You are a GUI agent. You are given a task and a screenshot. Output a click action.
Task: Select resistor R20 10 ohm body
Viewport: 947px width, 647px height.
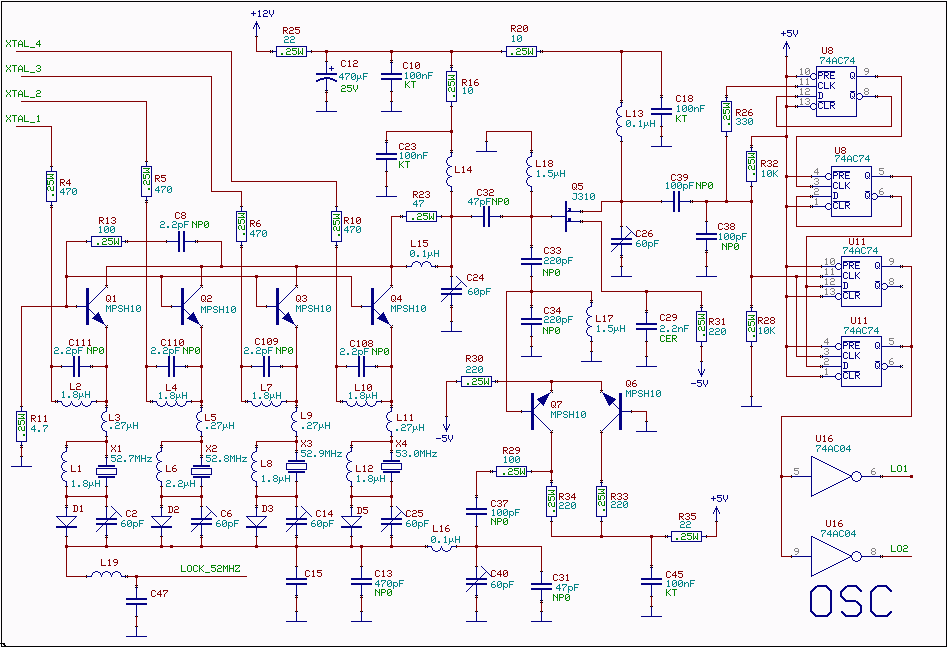click(x=521, y=51)
